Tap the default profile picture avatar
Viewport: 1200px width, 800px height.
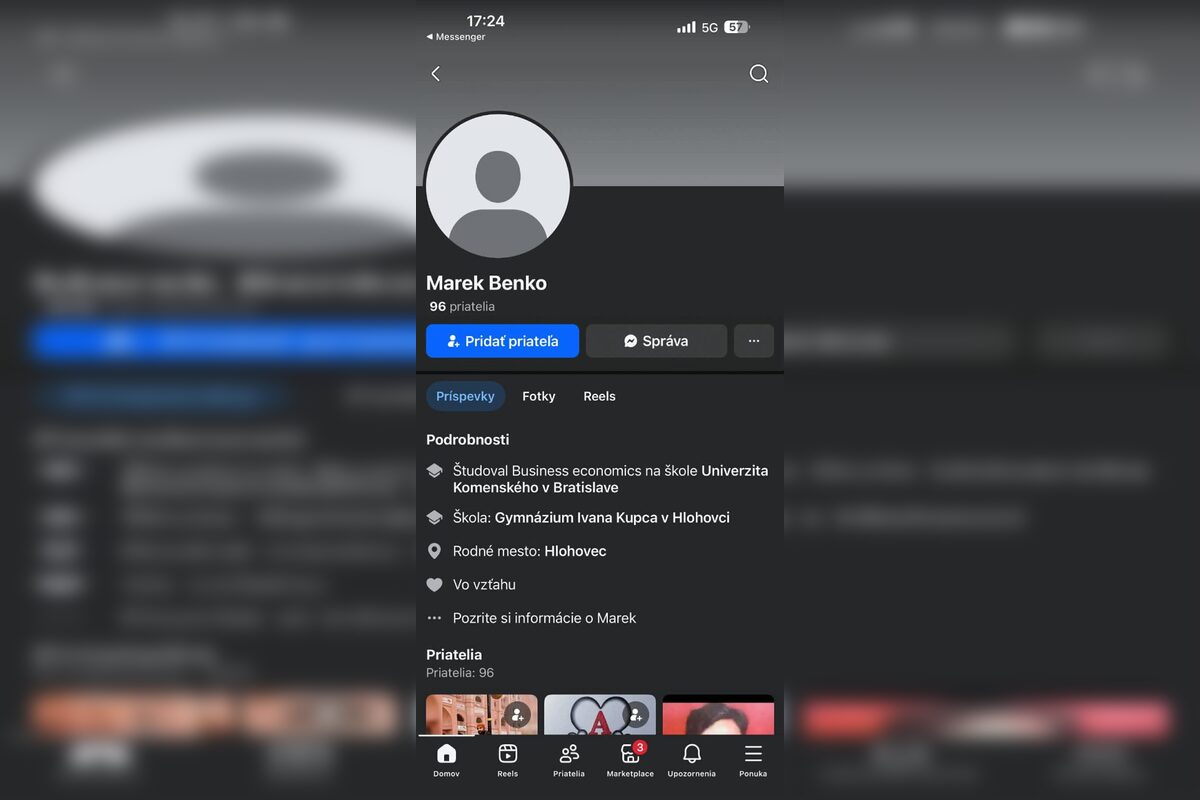click(498, 186)
